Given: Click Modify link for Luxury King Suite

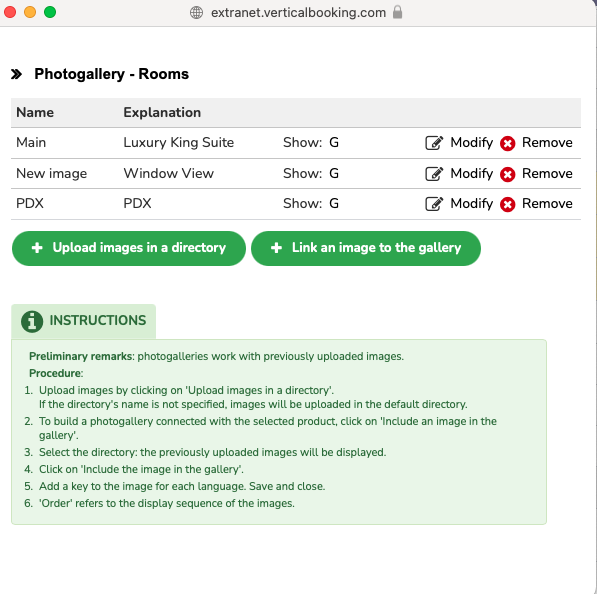Looking at the screenshot, I should (471, 142).
